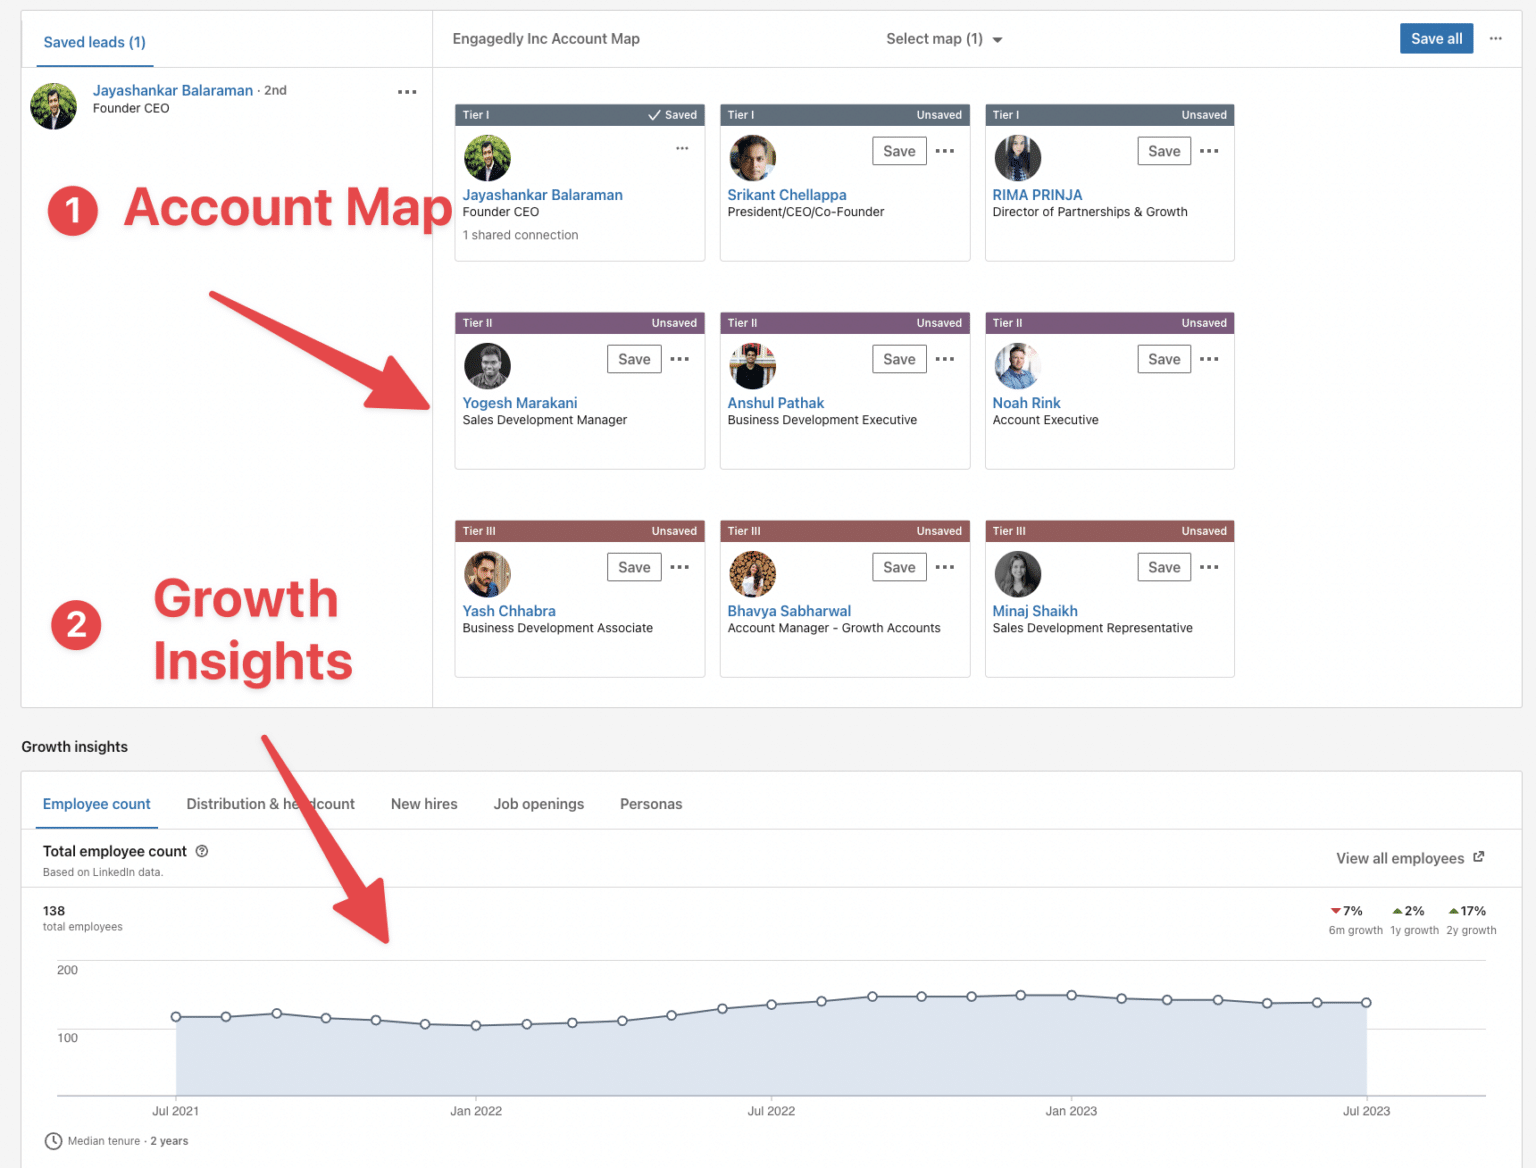Open overflow menu on Srikant Chellappa card

tap(945, 151)
